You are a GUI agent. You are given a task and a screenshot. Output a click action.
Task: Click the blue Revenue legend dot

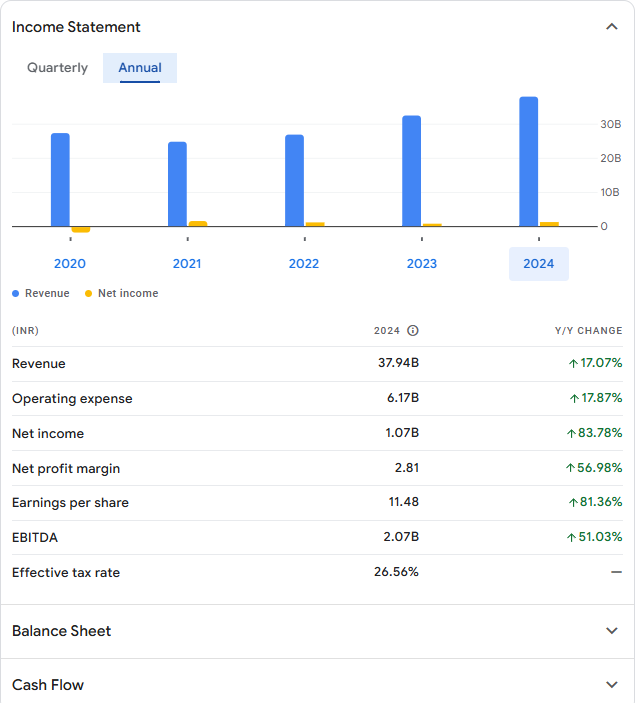[x=16, y=294]
